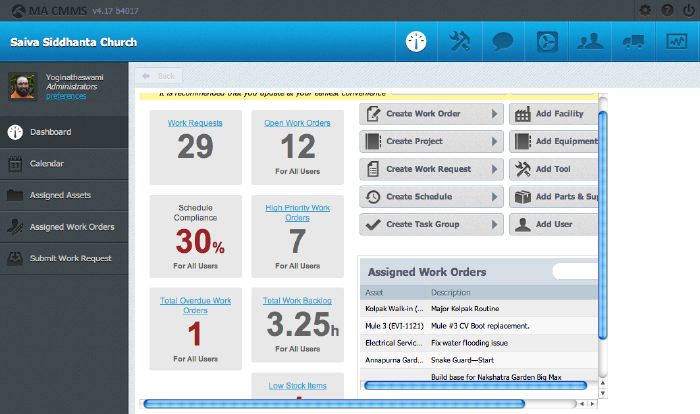The height and width of the screenshot is (414, 700).
Task: Open the Work Requests link
Action: [x=195, y=123]
